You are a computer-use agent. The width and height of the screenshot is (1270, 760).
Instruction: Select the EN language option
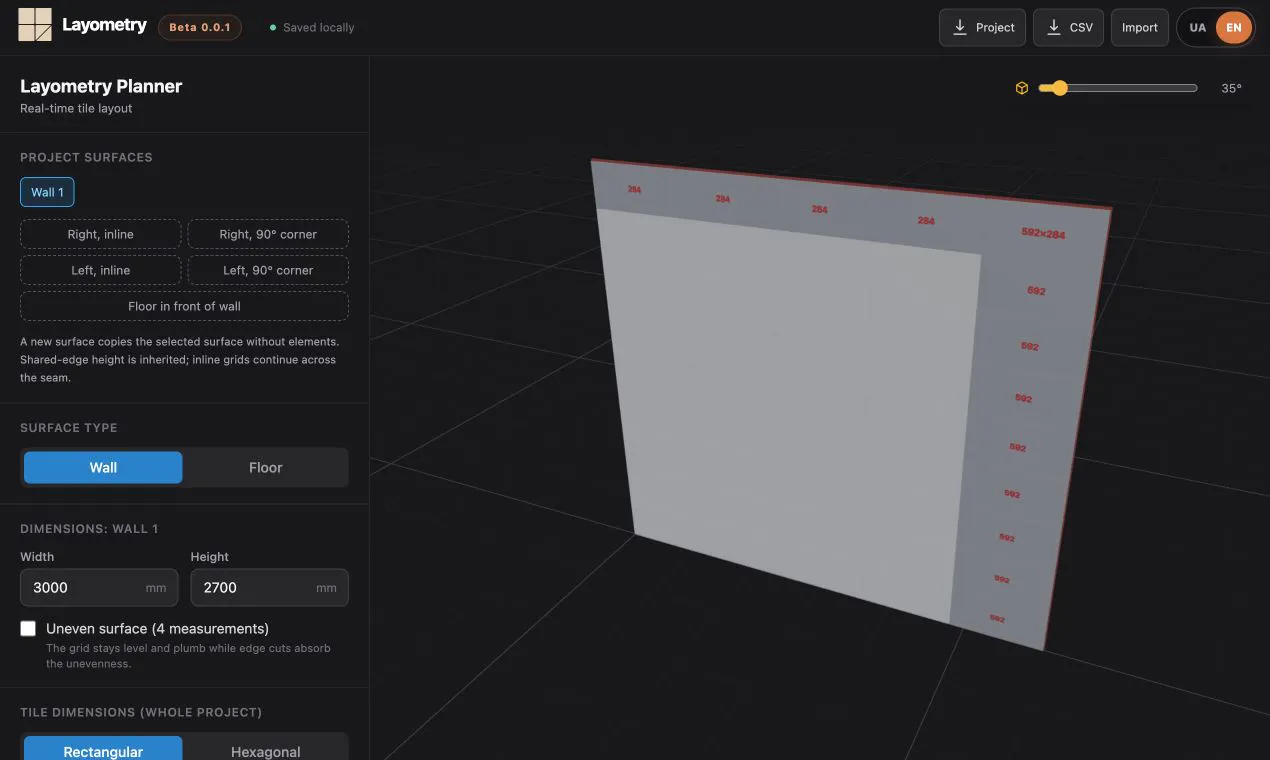tap(1234, 27)
